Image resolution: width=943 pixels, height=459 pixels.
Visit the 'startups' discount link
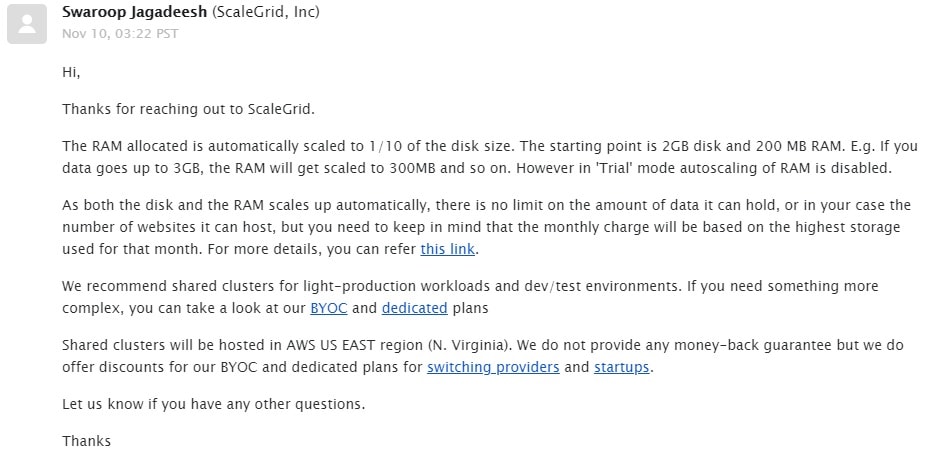coord(622,367)
